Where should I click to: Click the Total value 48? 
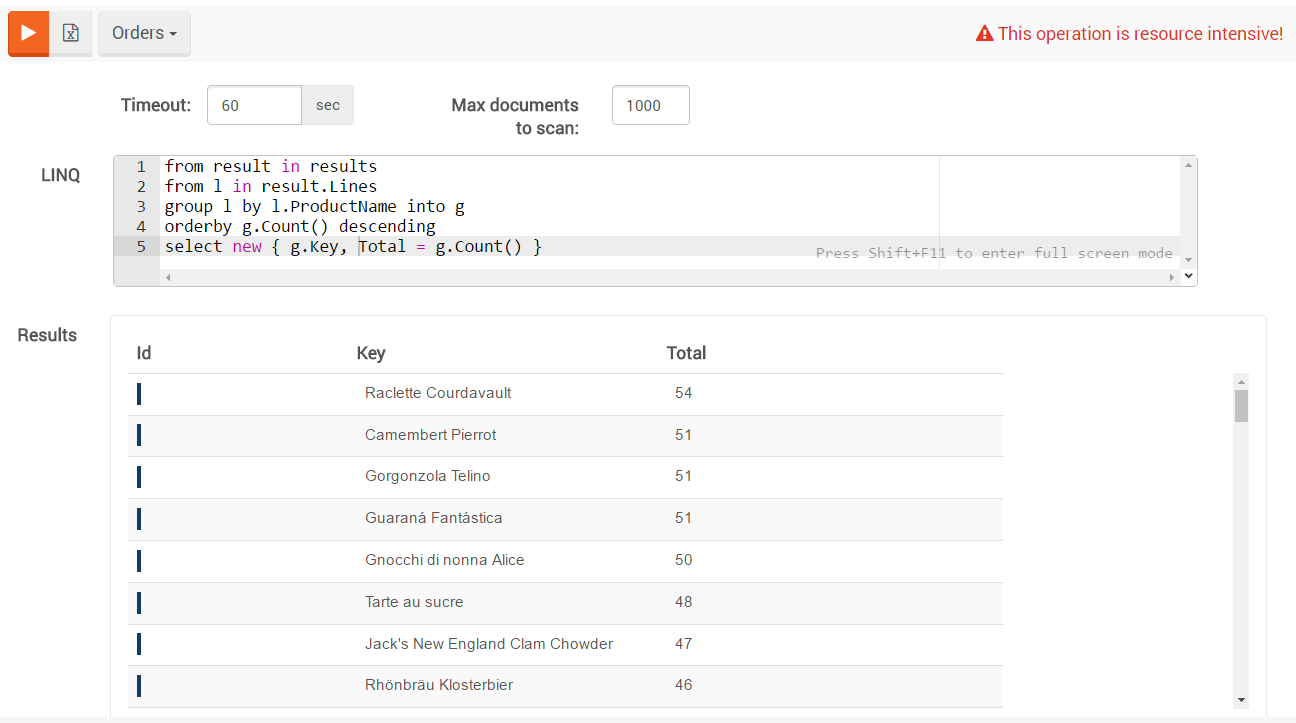pyautogui.click(x=683, y=602)
